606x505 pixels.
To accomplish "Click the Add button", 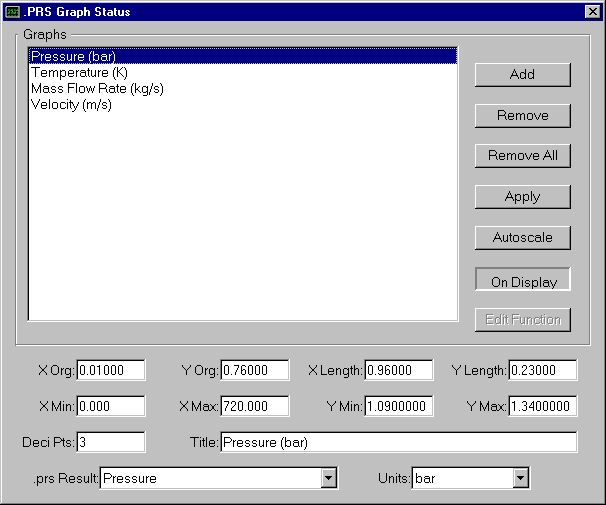I will (x=523, y=75).
